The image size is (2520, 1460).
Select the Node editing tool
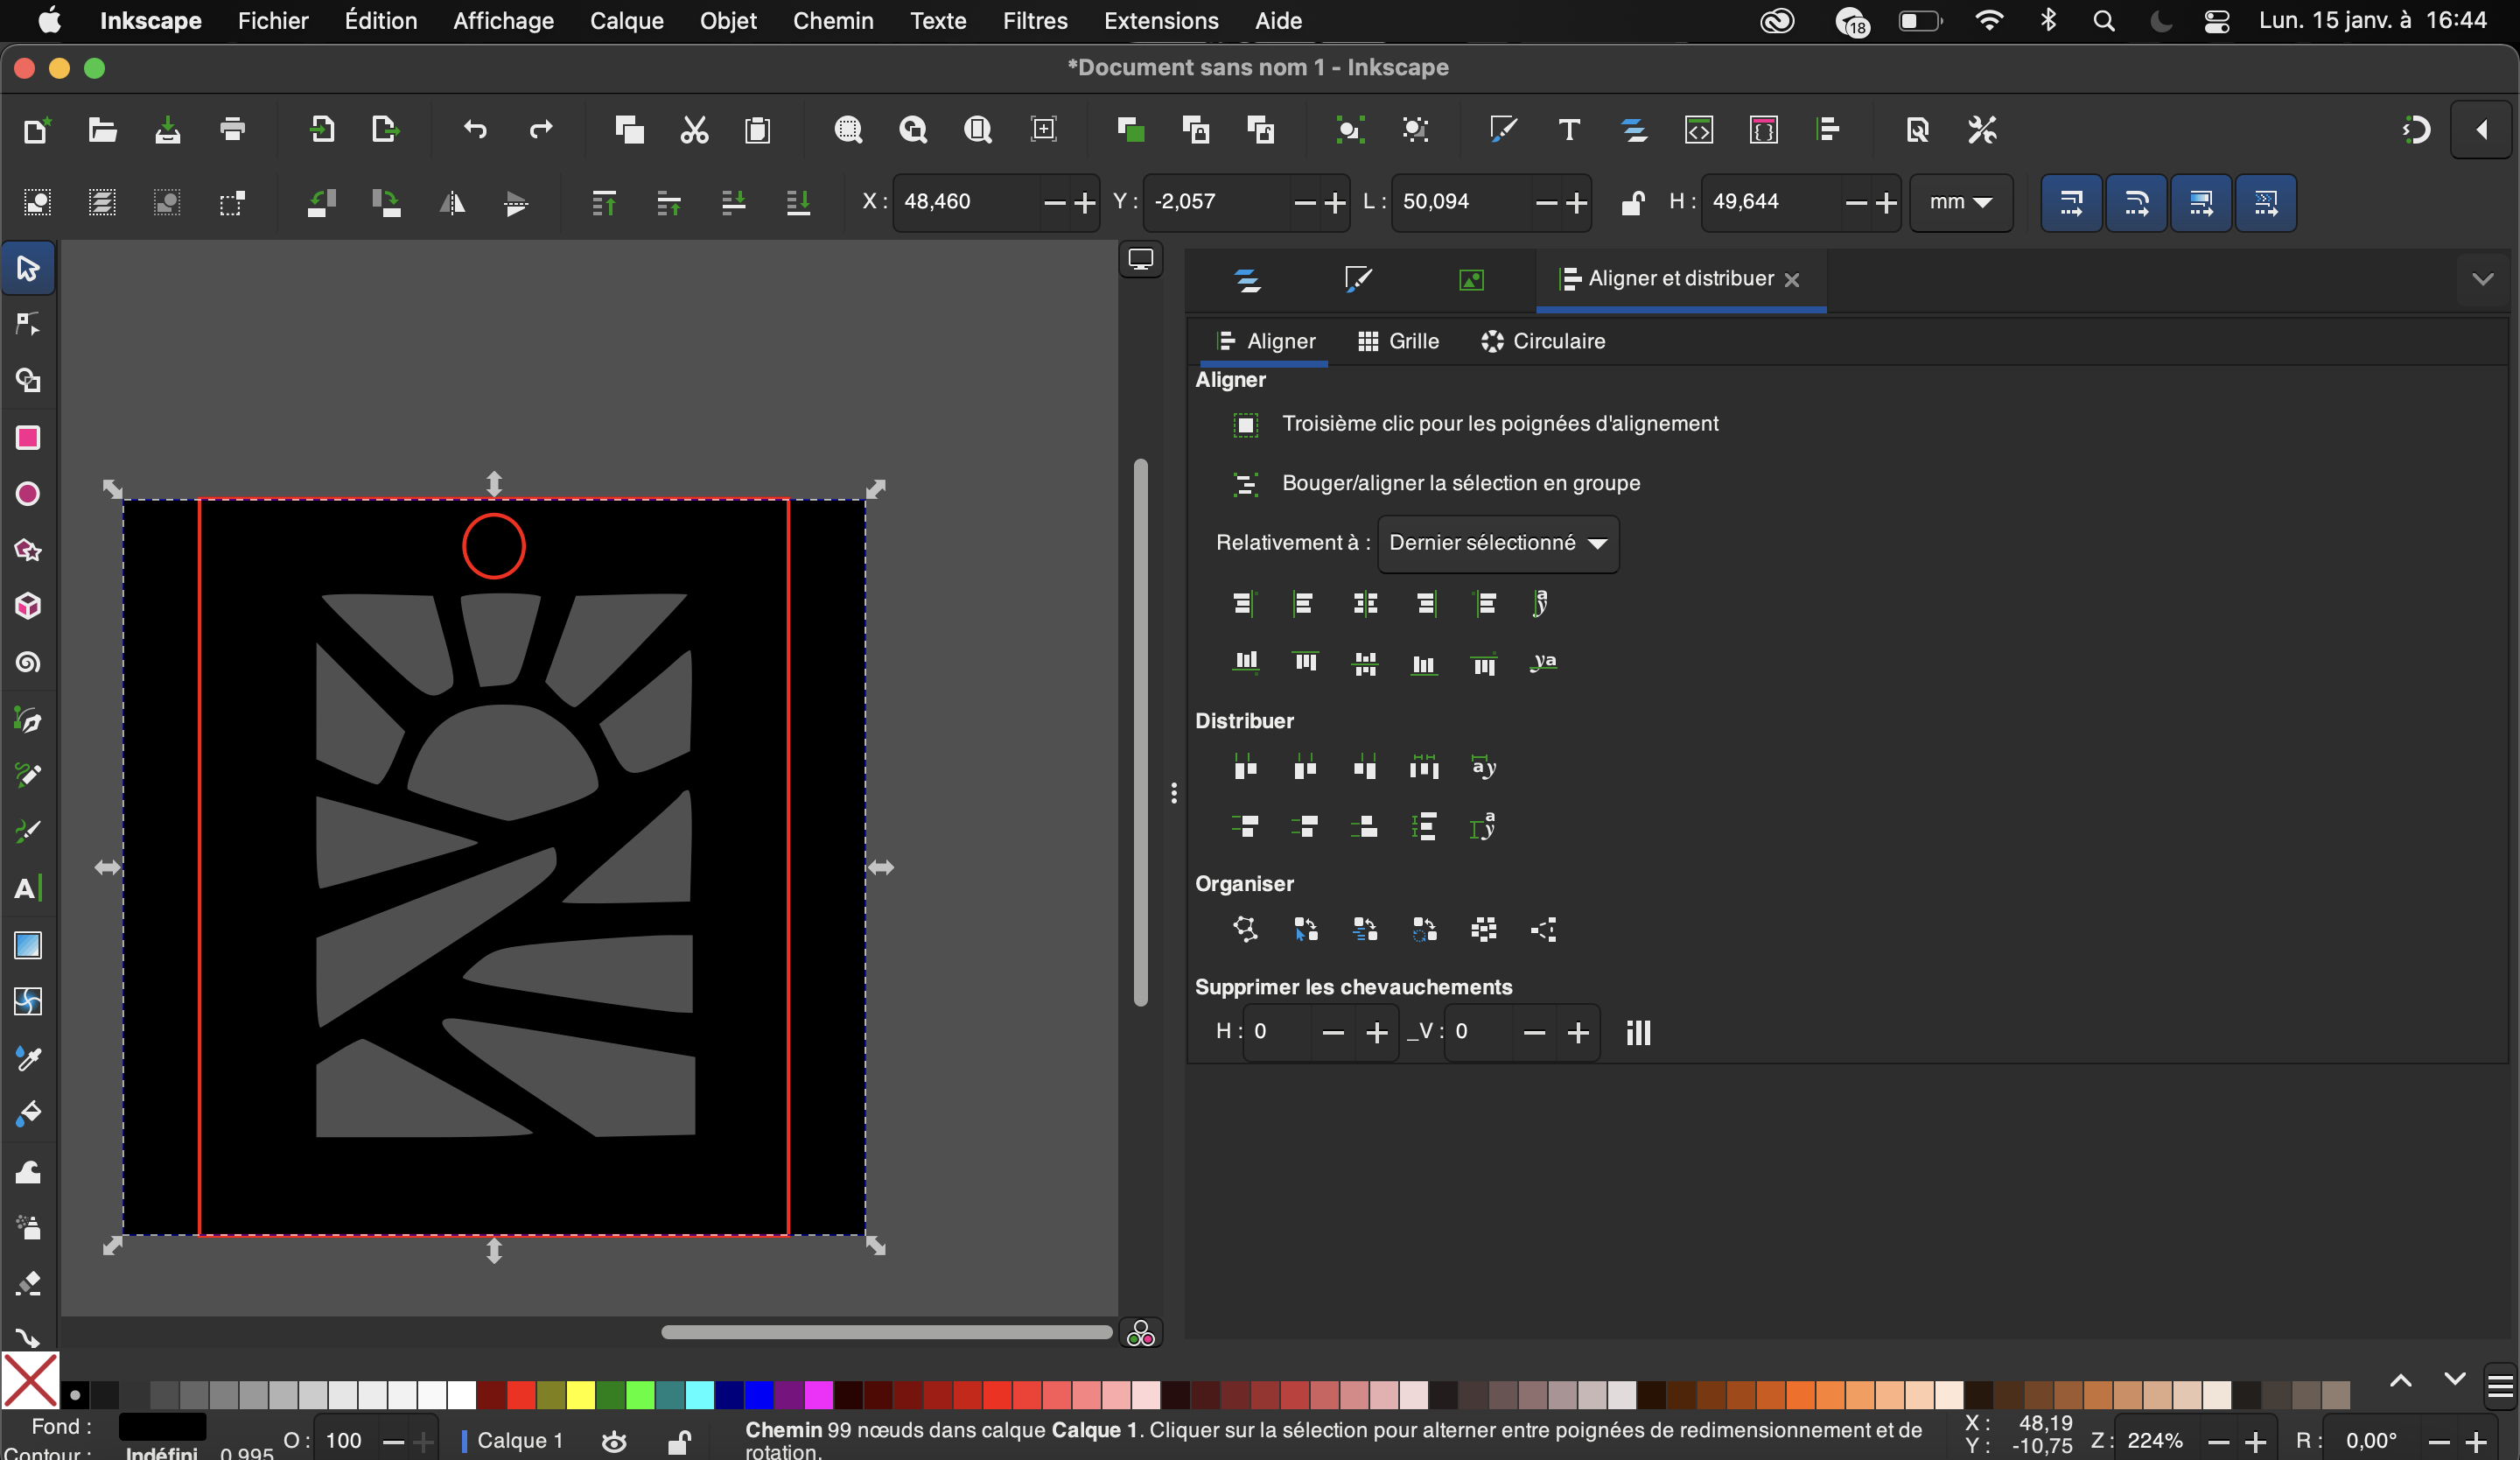(28, 324)
